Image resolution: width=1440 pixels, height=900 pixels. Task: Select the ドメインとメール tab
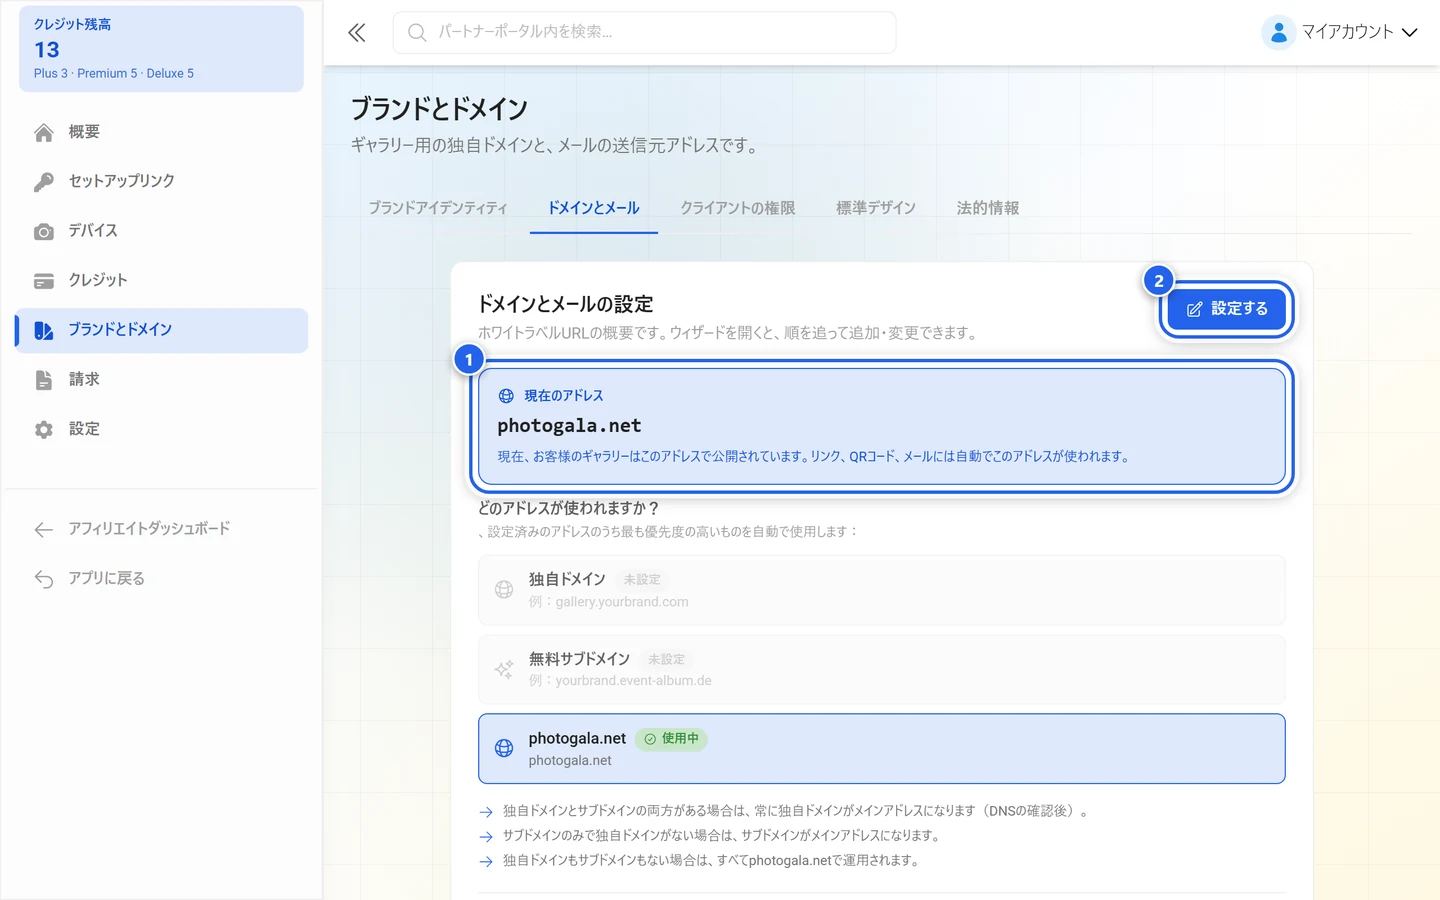[594, 208]
